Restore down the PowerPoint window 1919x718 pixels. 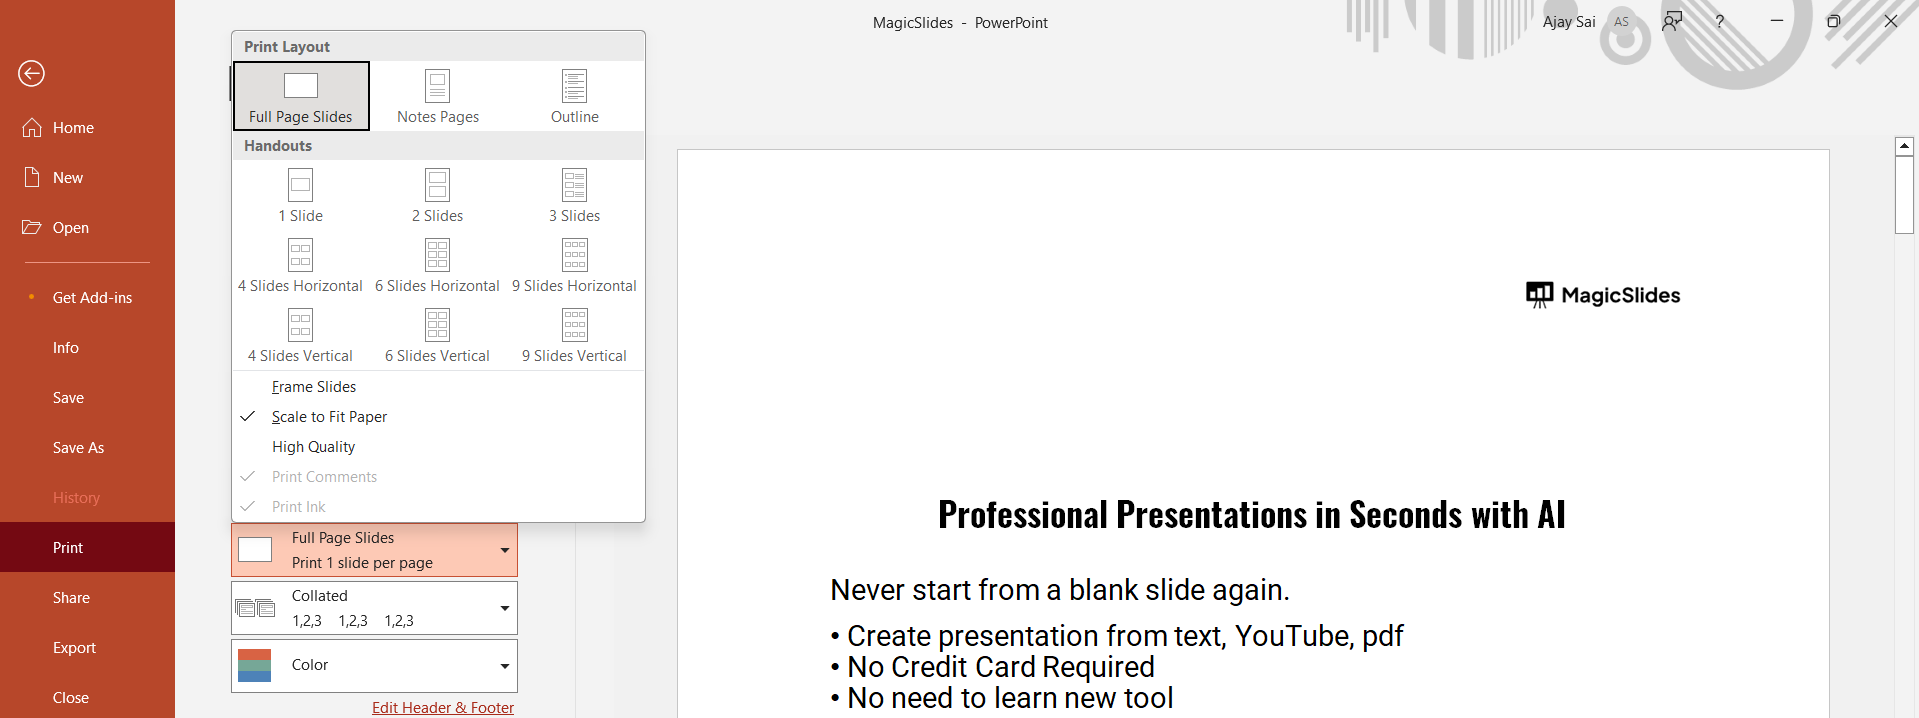(x=1834, y=21)
